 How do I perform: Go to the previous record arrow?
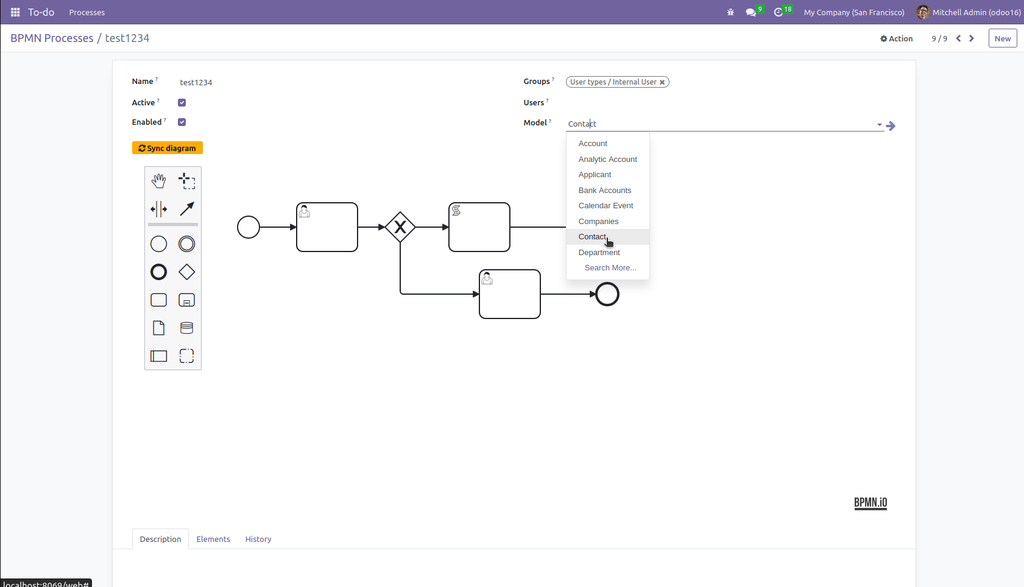point(959,39)
